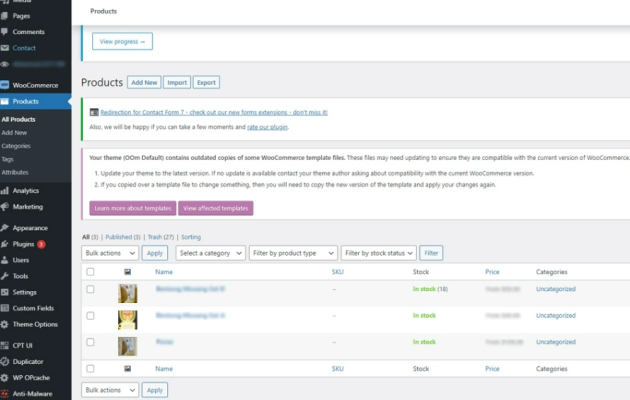Open Attributes submenu item

pyautogui.click(x=15, y=172)
